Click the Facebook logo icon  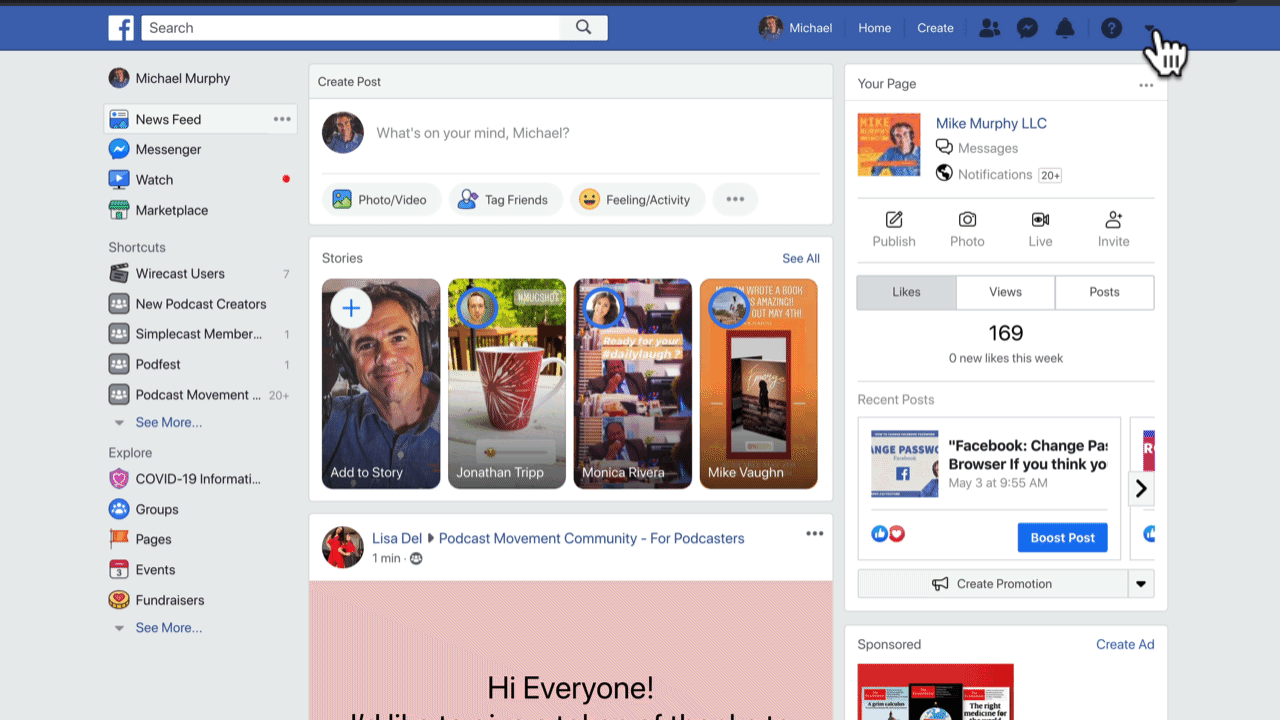121,28
